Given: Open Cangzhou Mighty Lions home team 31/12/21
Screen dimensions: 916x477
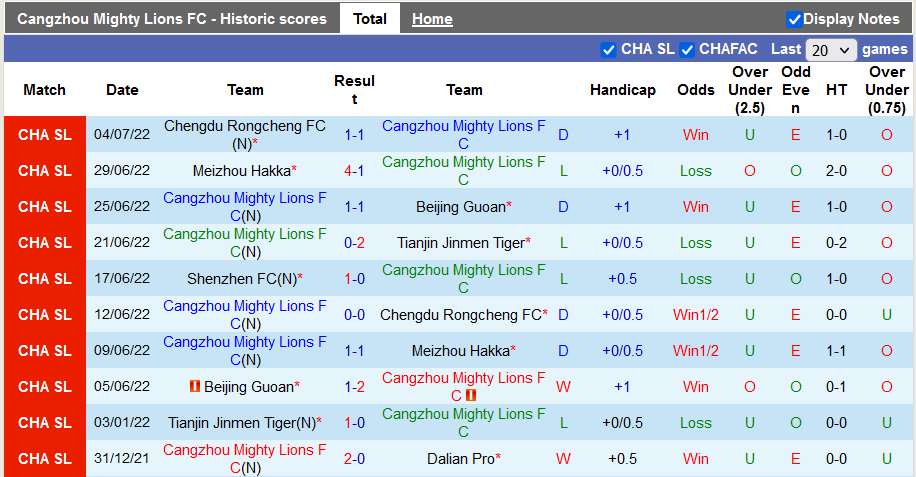Looking at the screenshot, I should pyautogui.click(x=245, y=459).
